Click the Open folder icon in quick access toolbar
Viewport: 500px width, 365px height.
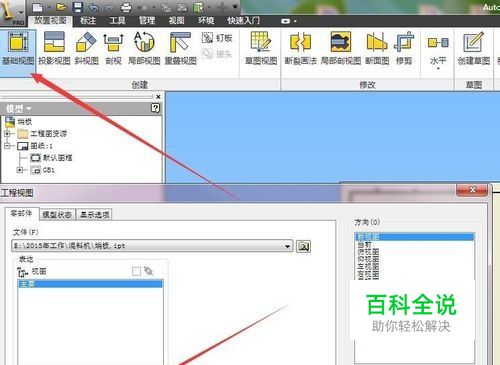coord(61,7)
